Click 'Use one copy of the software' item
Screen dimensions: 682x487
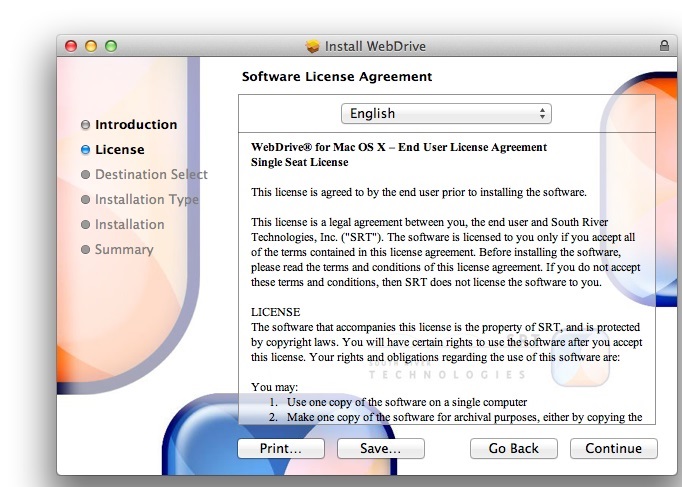point(407,402)
